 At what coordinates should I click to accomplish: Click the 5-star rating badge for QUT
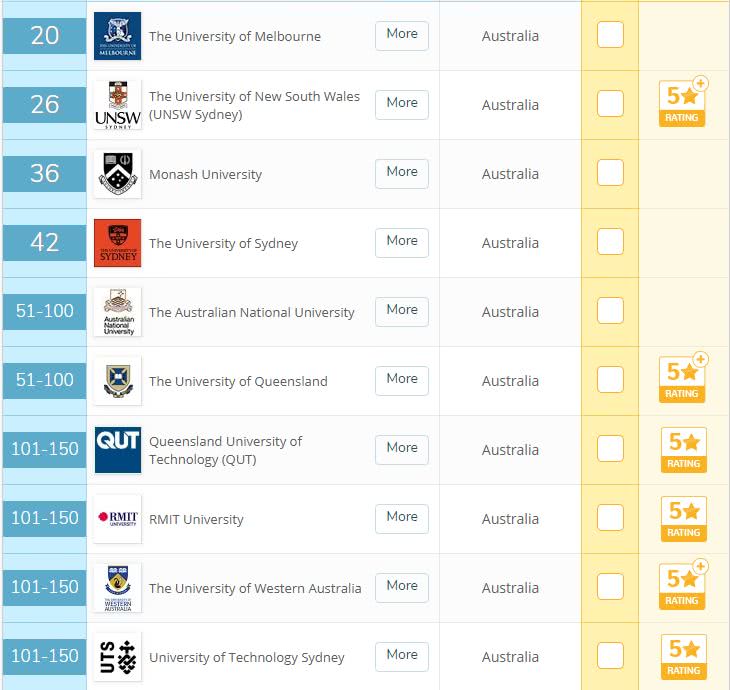click(683, 450)
